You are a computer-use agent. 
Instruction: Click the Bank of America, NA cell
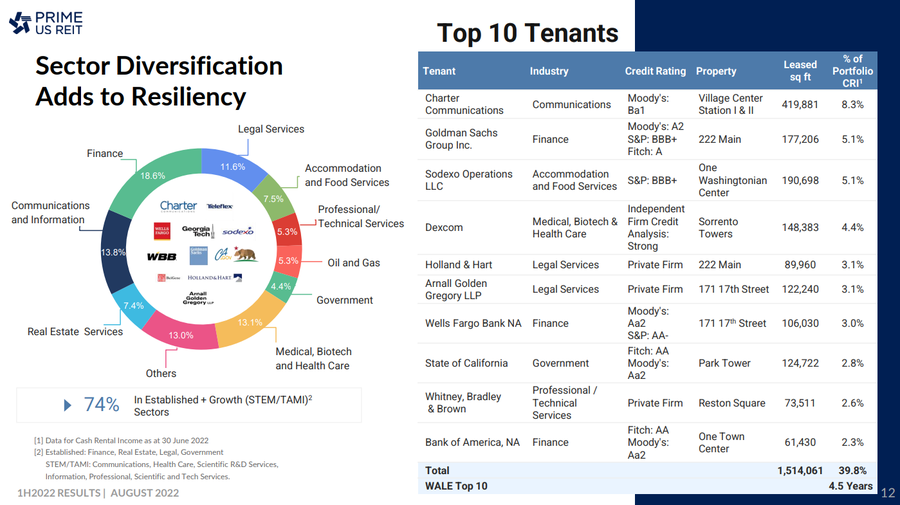tap(472, 442)
